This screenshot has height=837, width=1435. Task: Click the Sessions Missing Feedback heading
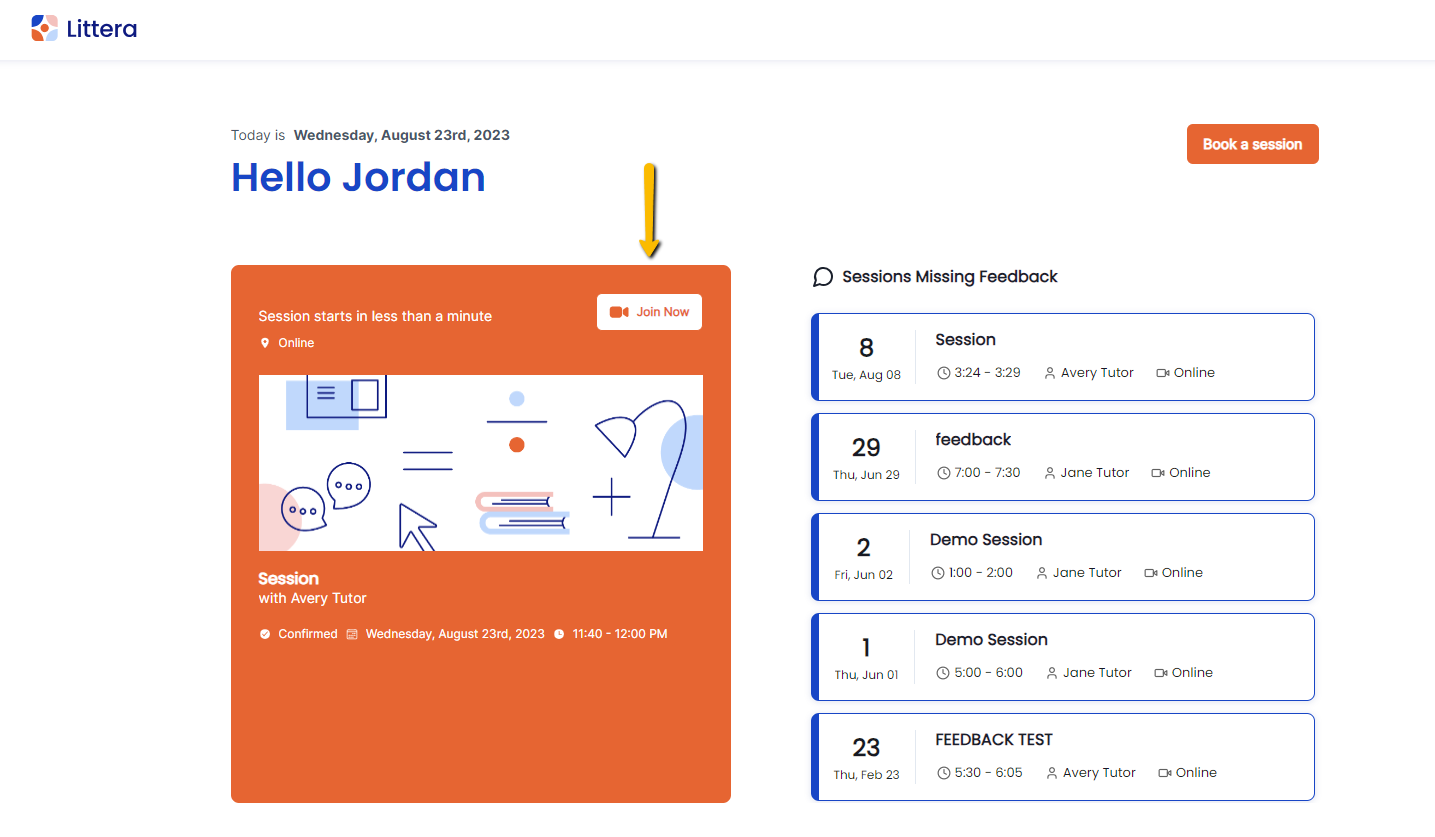pyautogui.click(x=949, y=277)
